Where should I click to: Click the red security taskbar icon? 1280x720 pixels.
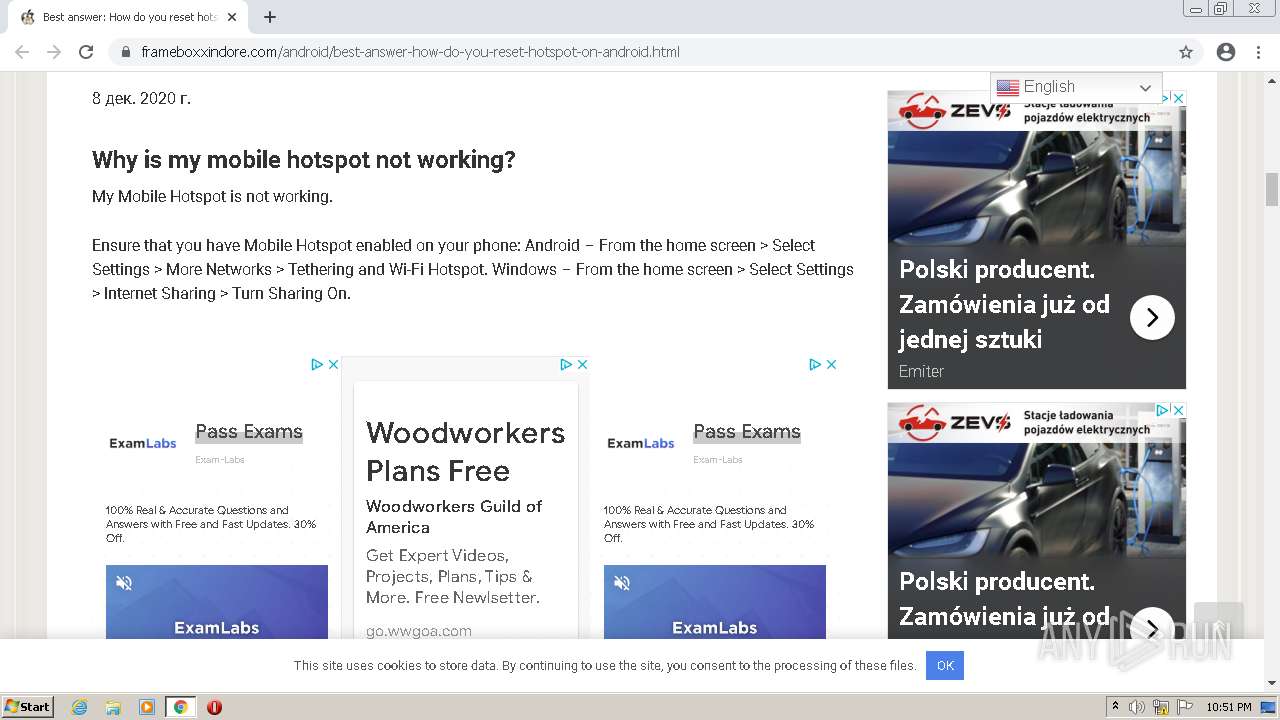(x=214, y=707)
